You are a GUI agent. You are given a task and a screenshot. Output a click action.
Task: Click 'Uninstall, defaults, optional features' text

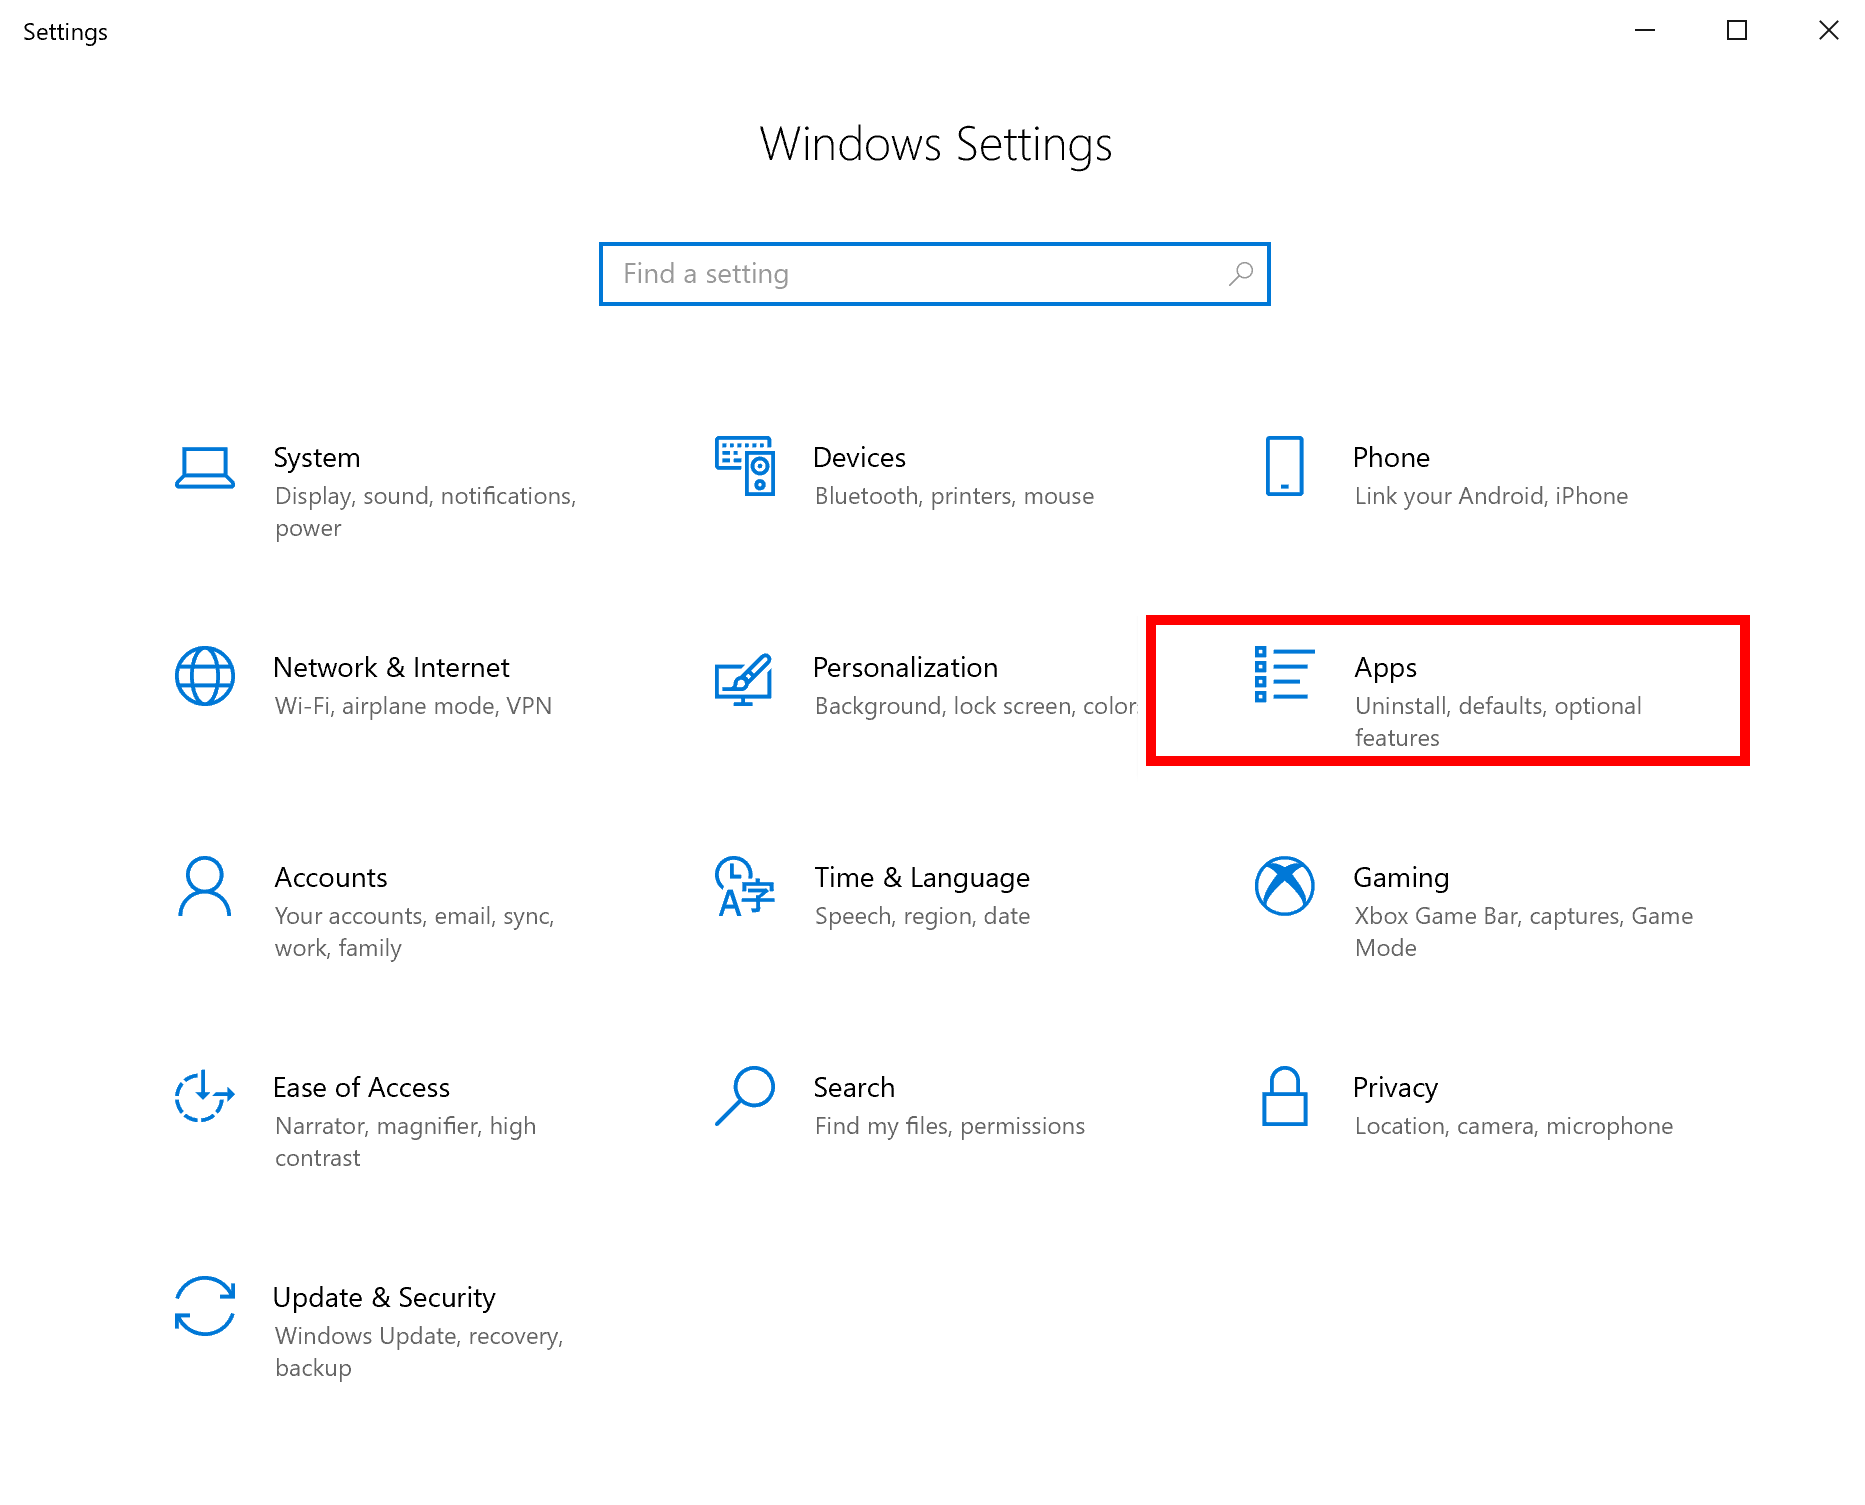pyautogui.click(x=1499, y=722)
